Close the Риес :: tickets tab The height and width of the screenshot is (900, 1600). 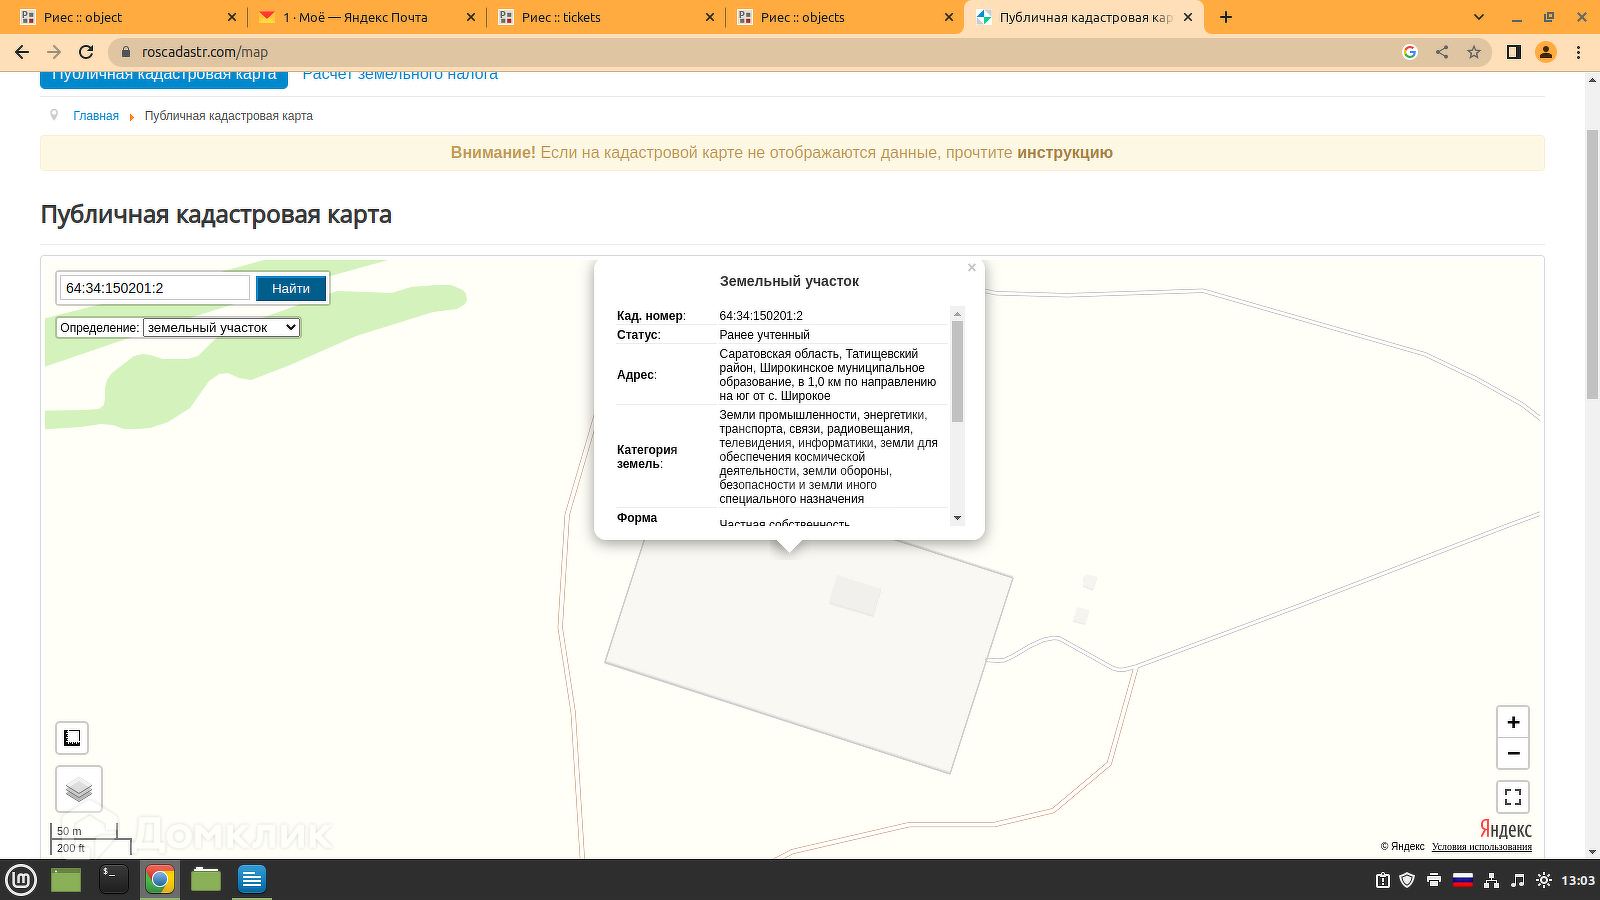point(710,17)
